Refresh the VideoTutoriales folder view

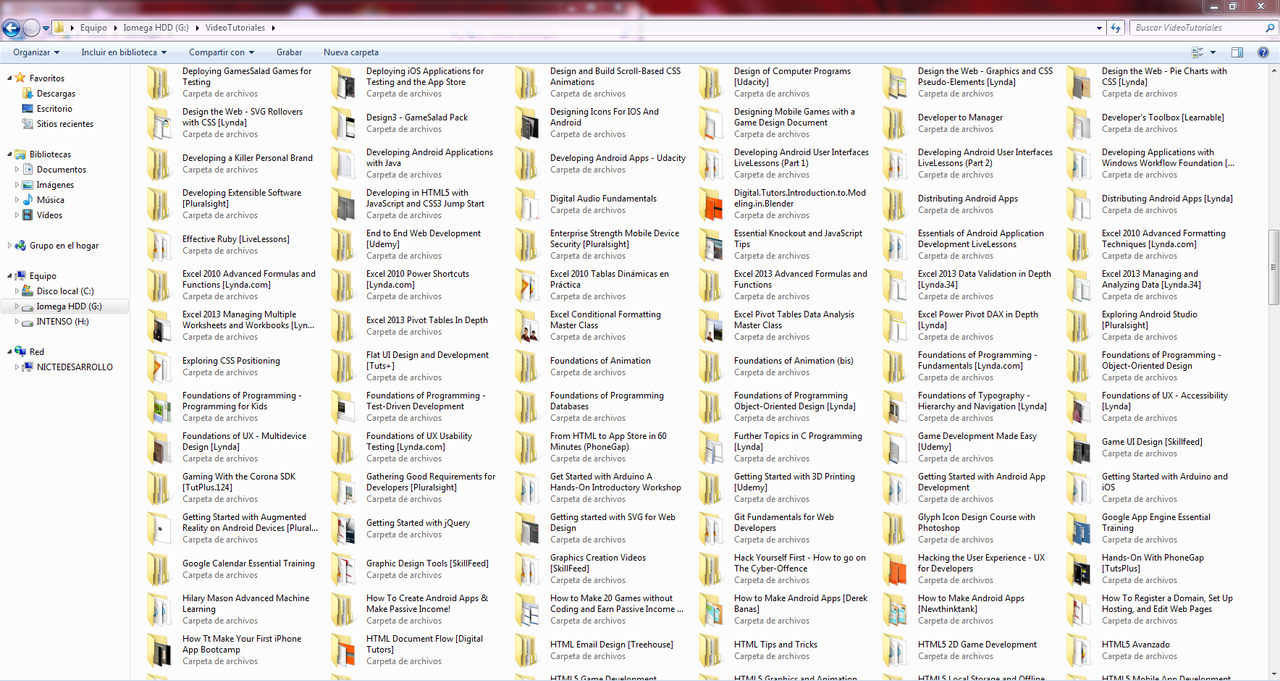click(1117, 28)
